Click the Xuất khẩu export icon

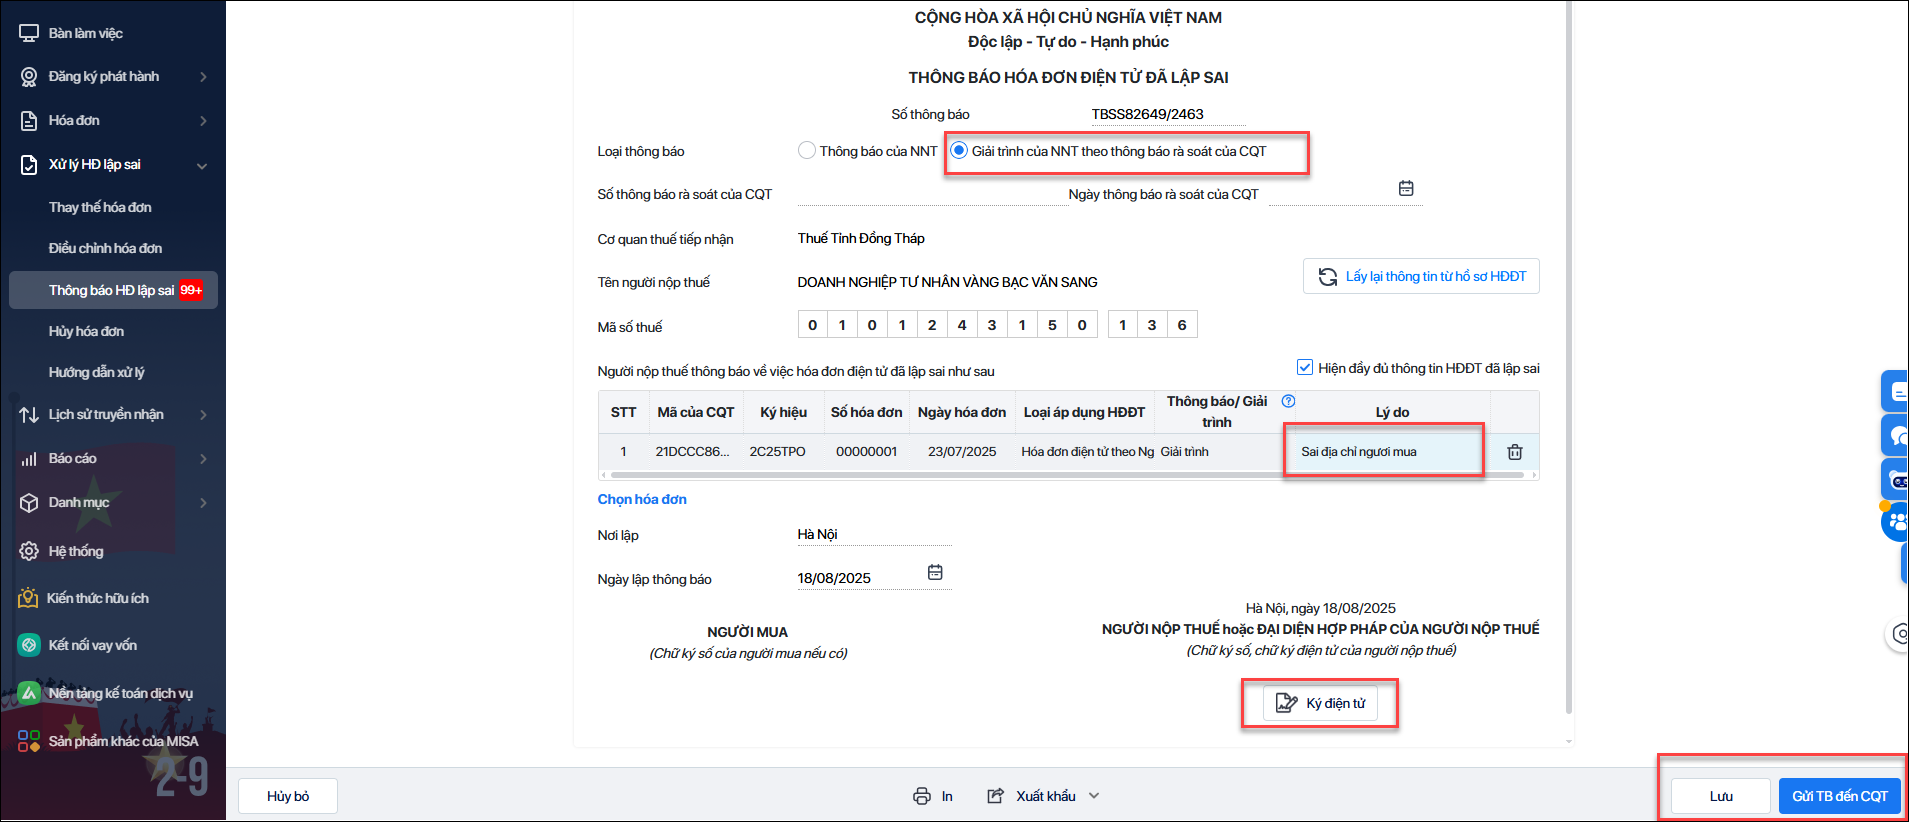coord(996,796)
